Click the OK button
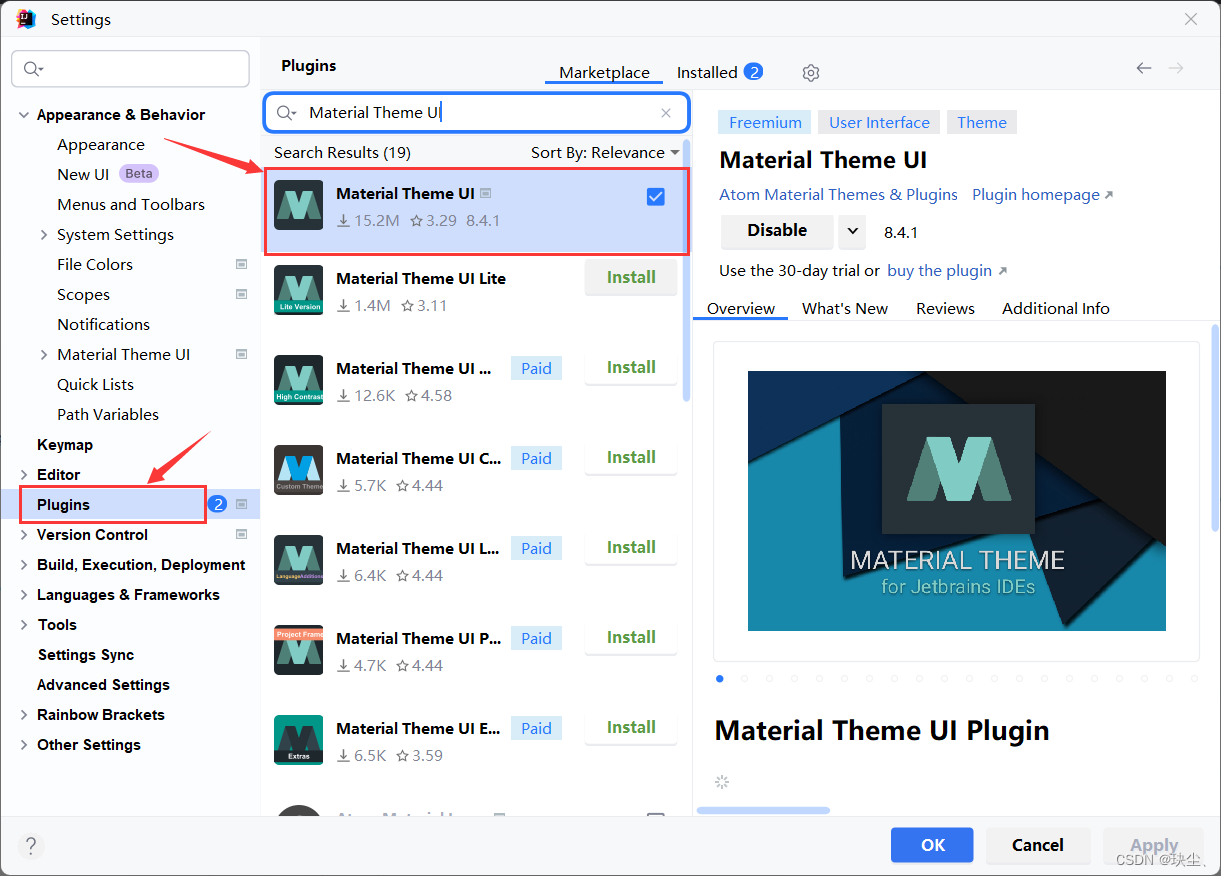The image size is (1221, 876). (x=932, y=845)
